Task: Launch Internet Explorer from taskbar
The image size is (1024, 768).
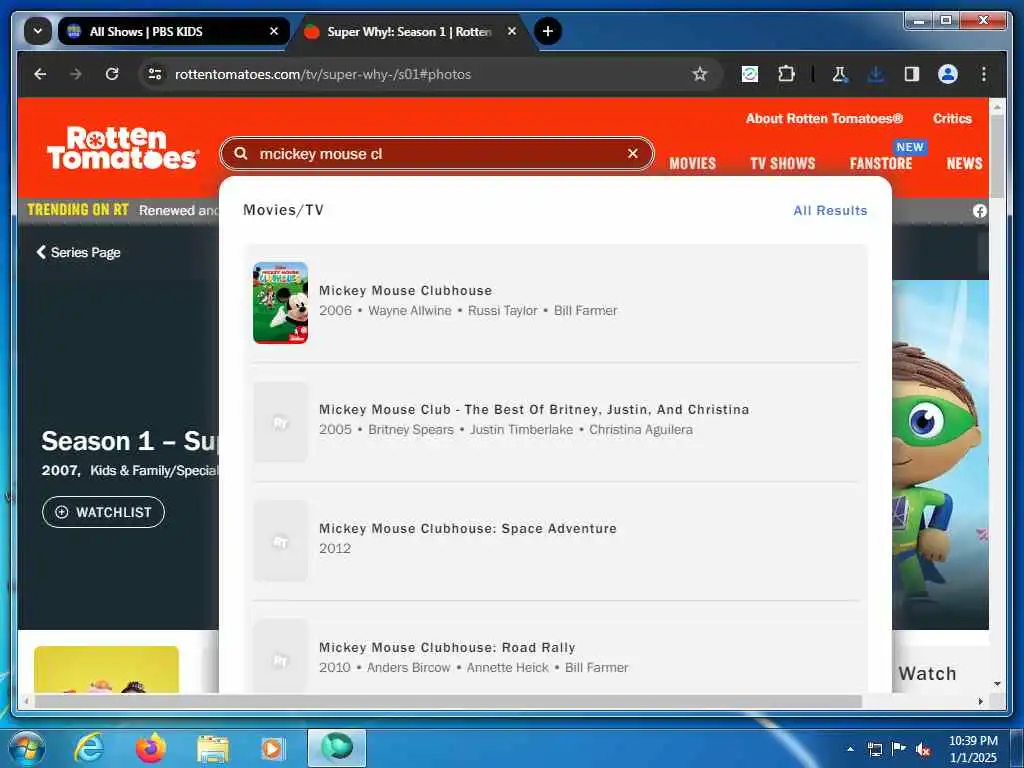Action: click(x=89, y=748)
